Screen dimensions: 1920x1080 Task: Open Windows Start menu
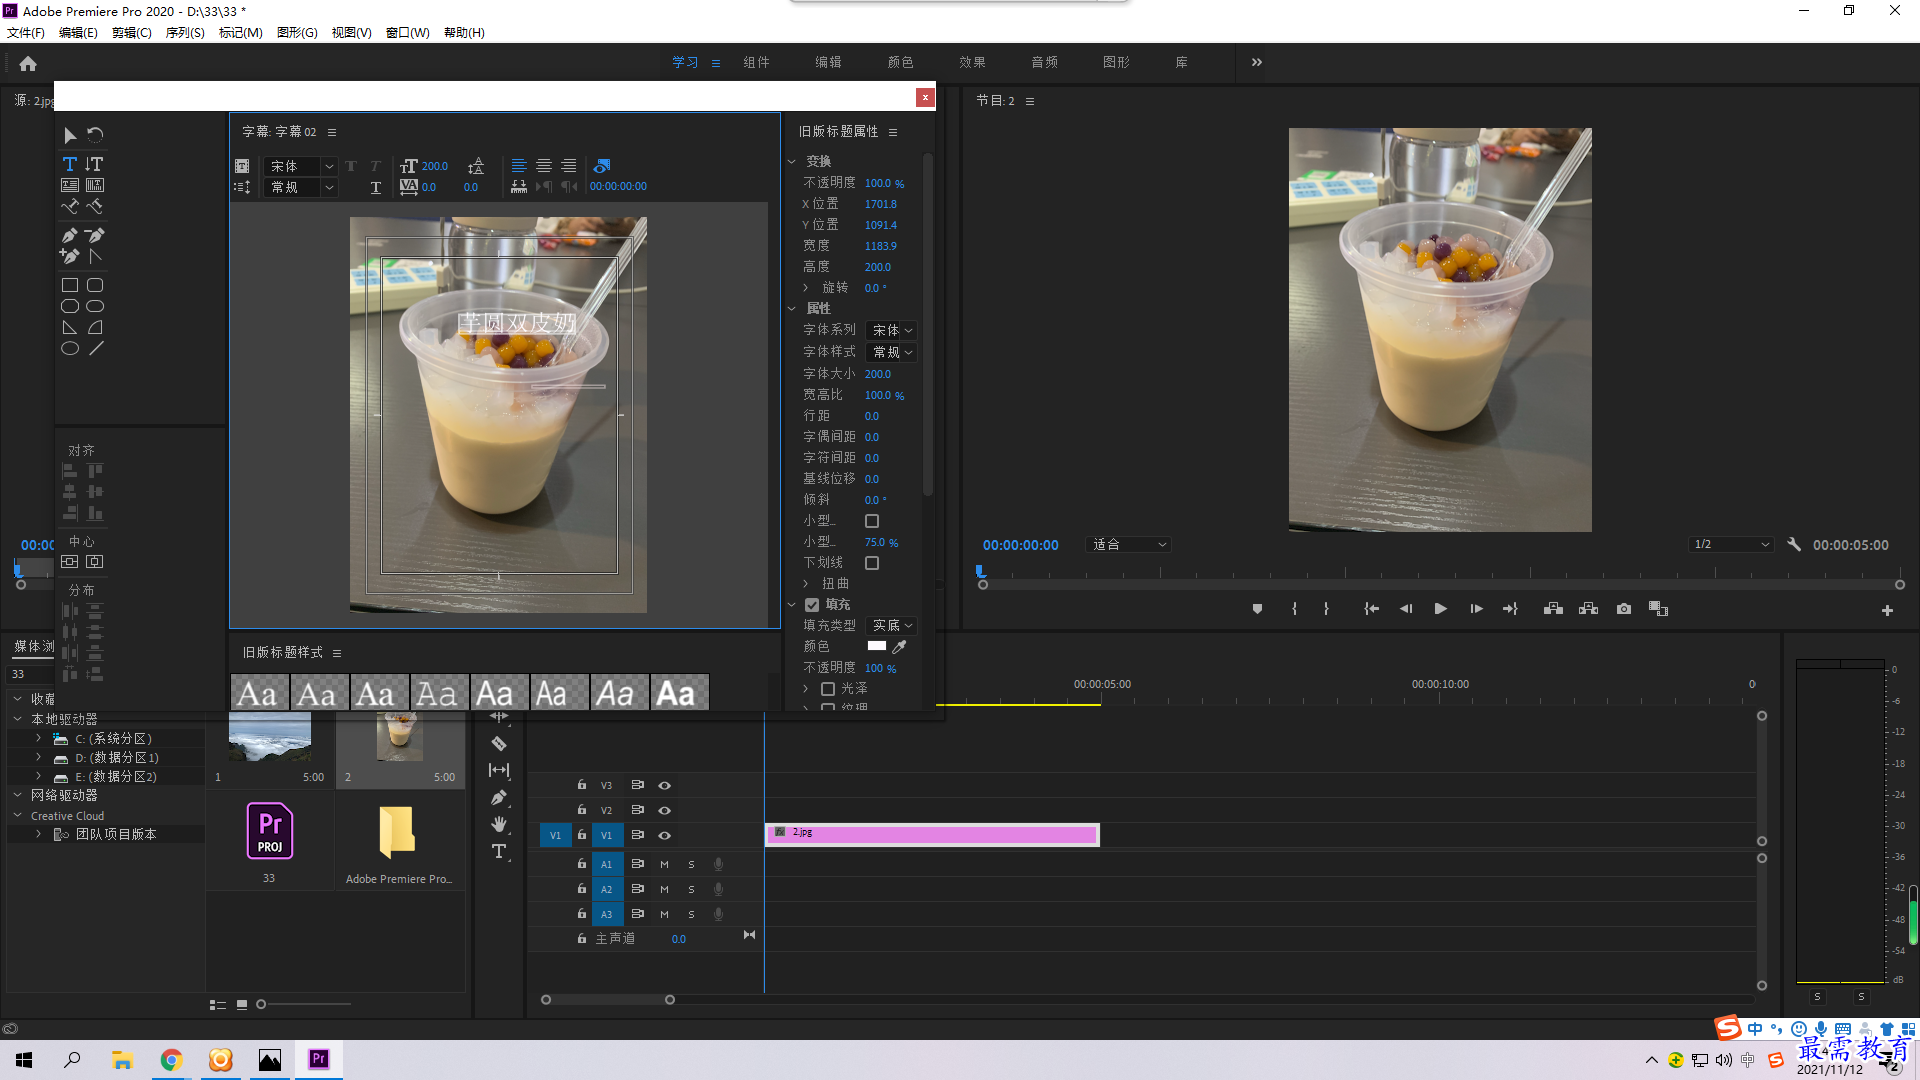pyautogui.click(x=24, y=1059)
